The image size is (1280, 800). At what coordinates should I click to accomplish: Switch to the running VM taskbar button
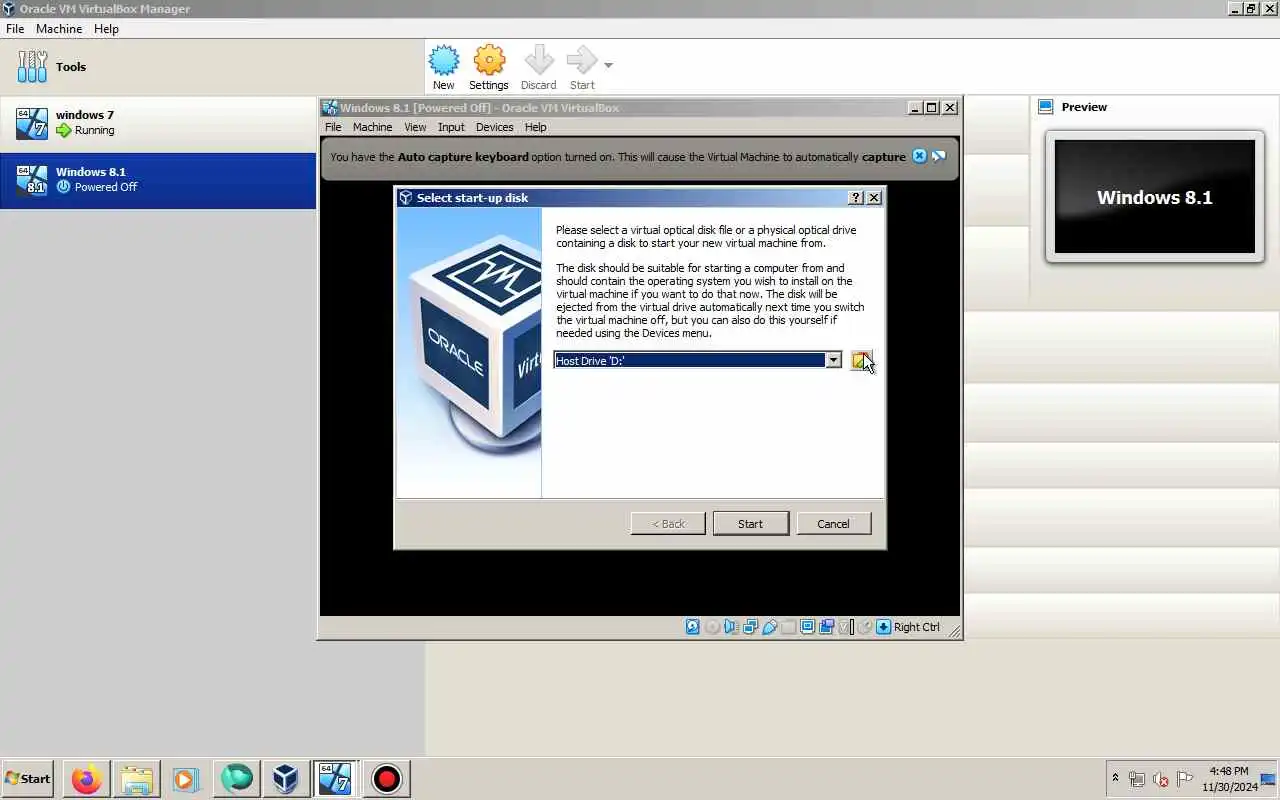(337, 779)
